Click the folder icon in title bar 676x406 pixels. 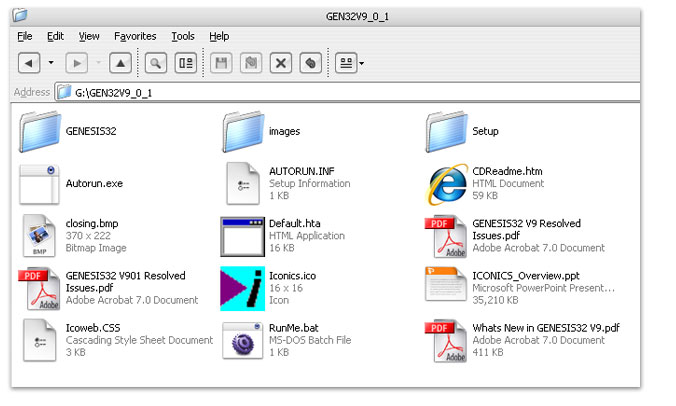pos(20,16)
